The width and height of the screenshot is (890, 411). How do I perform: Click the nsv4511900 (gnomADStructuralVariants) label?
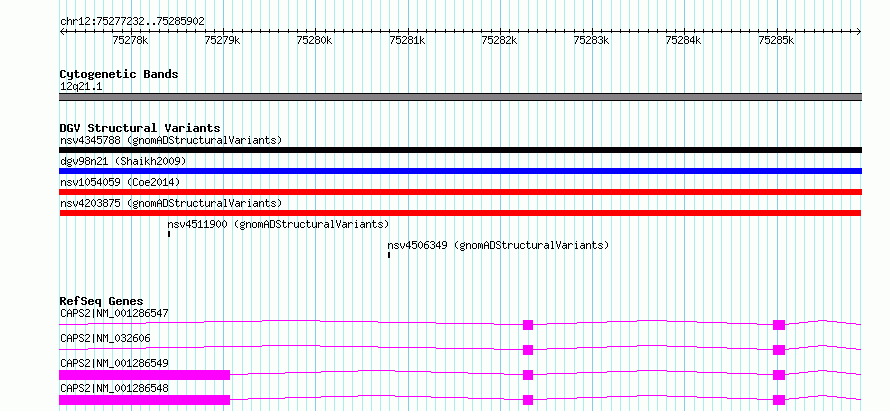coord(278,224)
